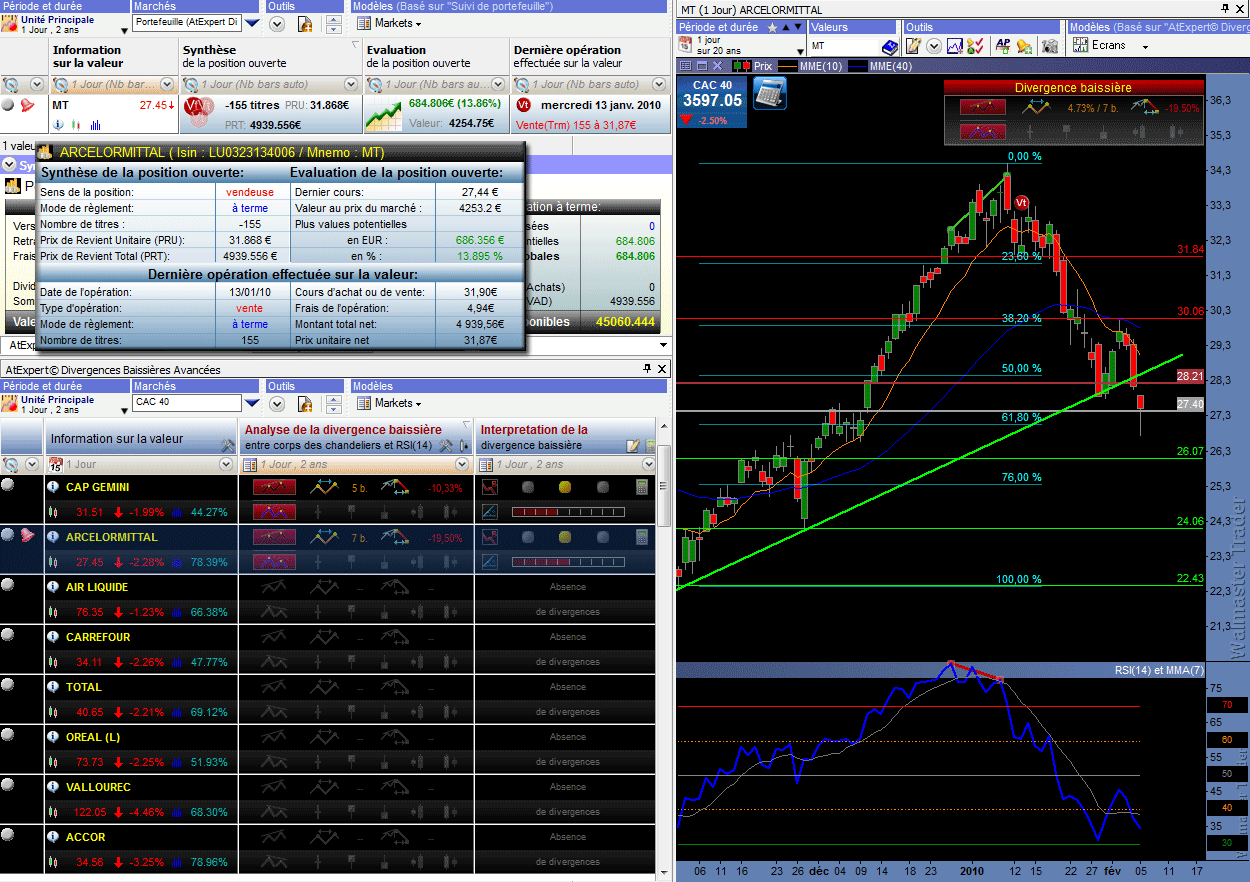Screen dimensions: 1250x882
Task: Click the red bell alert icon in MT row
Action: pyautogui.click(x=27, y=104)
